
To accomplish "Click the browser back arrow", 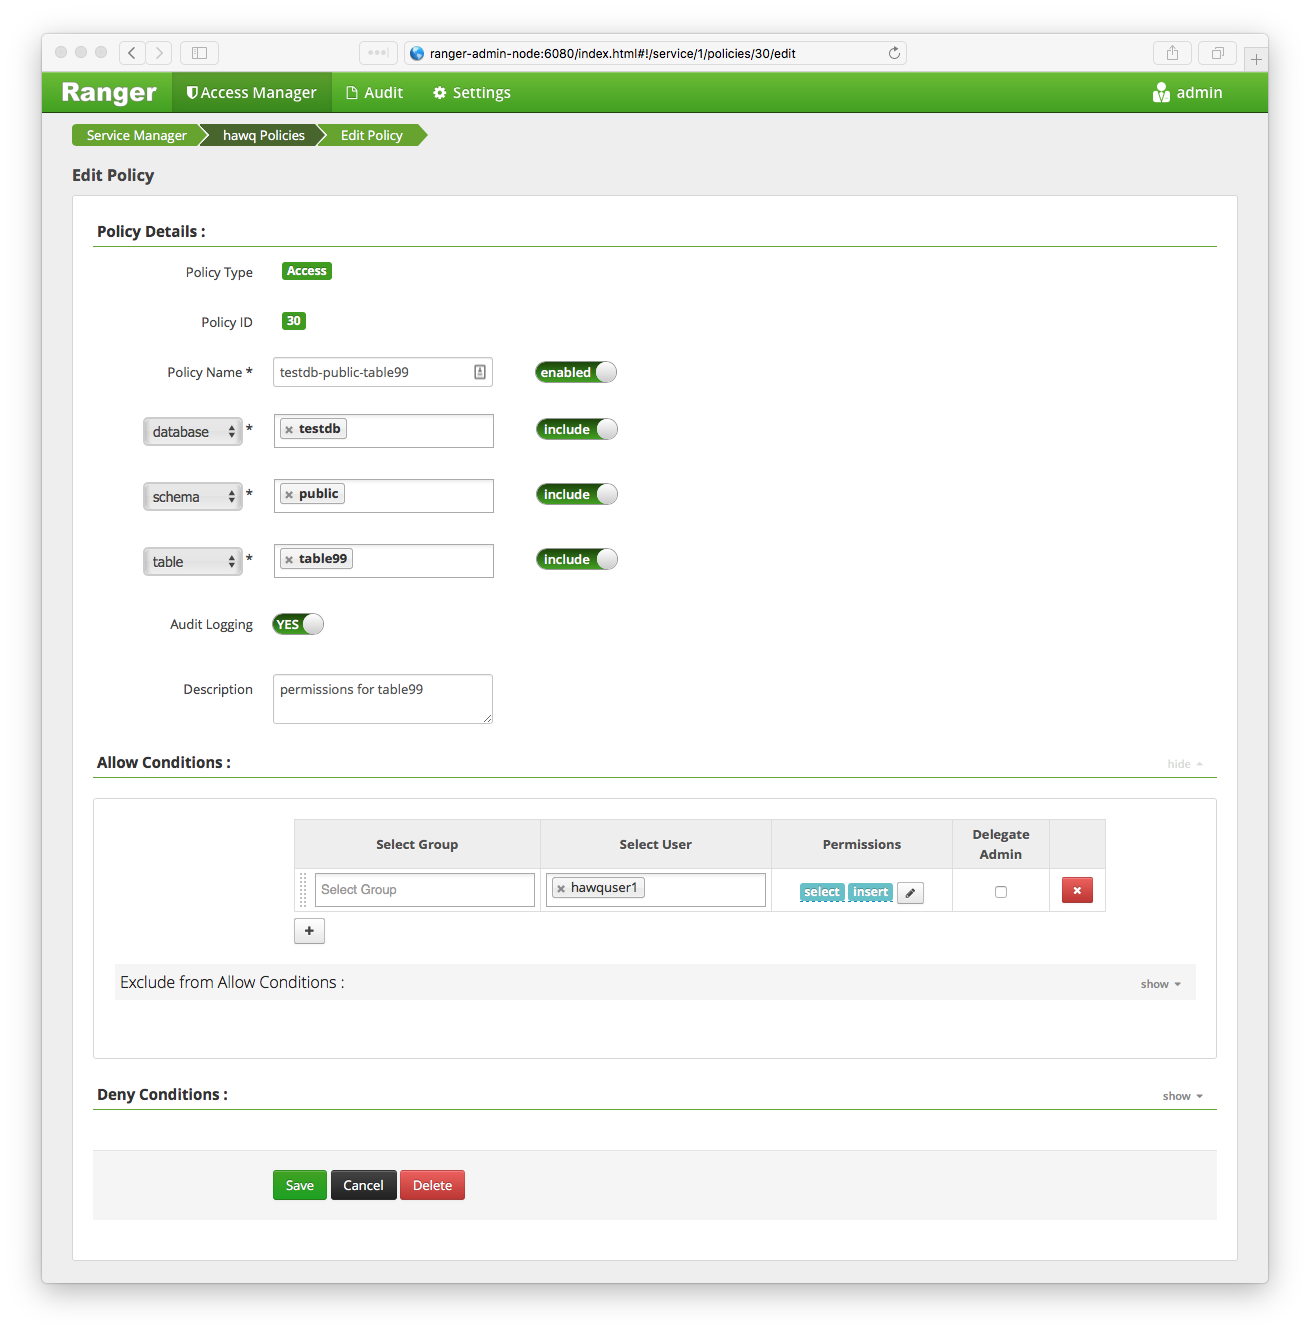I will pos(132,53).
